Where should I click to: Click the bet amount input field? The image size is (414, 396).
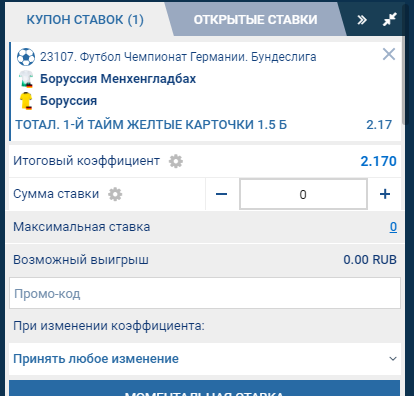tap(303, 194)
